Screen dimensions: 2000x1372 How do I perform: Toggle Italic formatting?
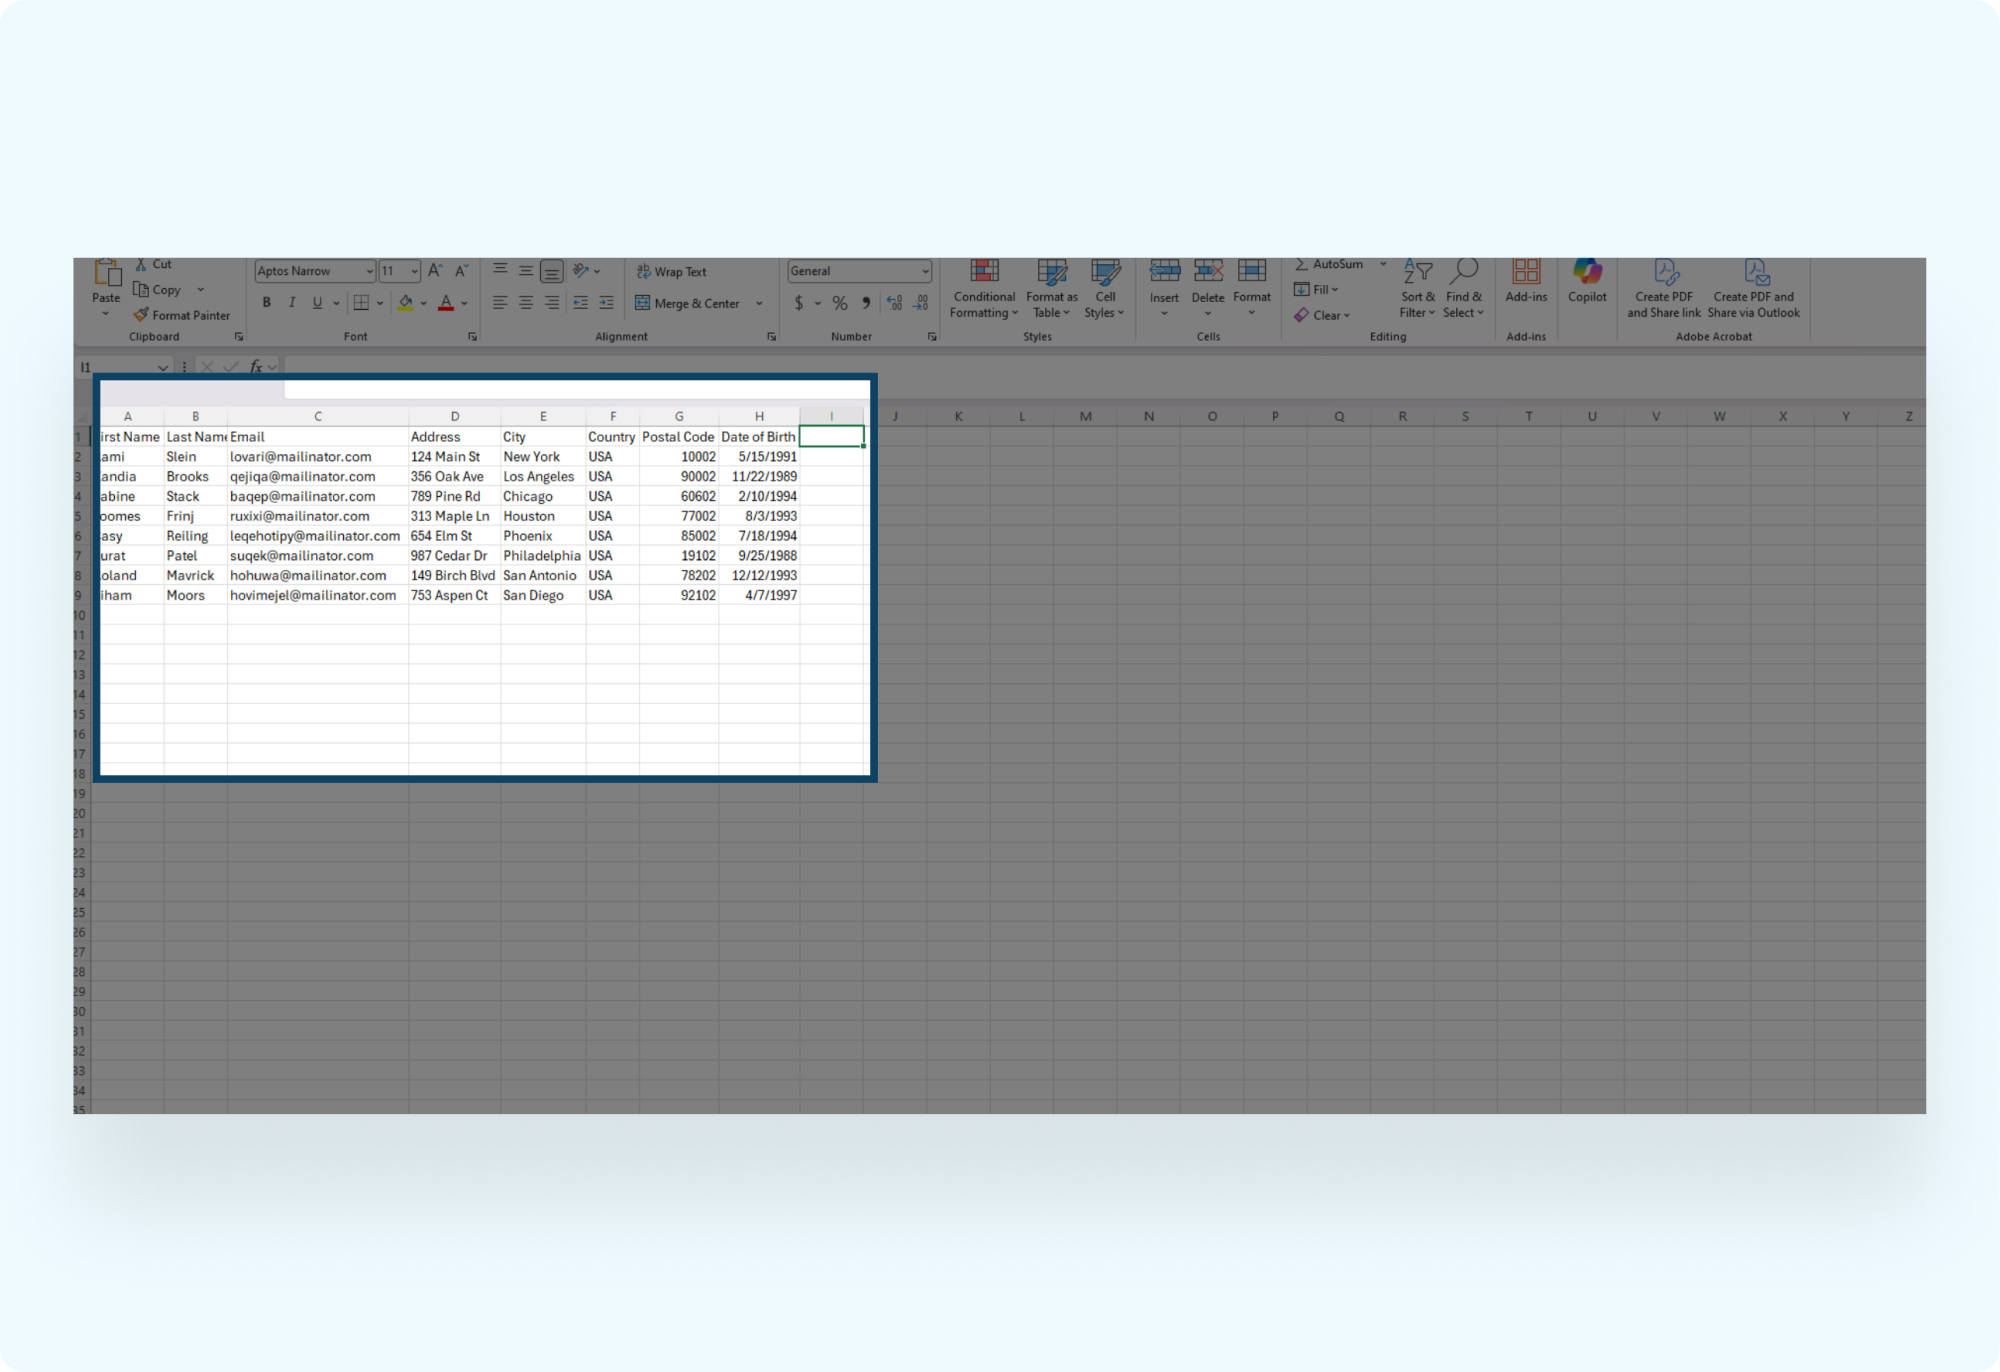[292, 303]
